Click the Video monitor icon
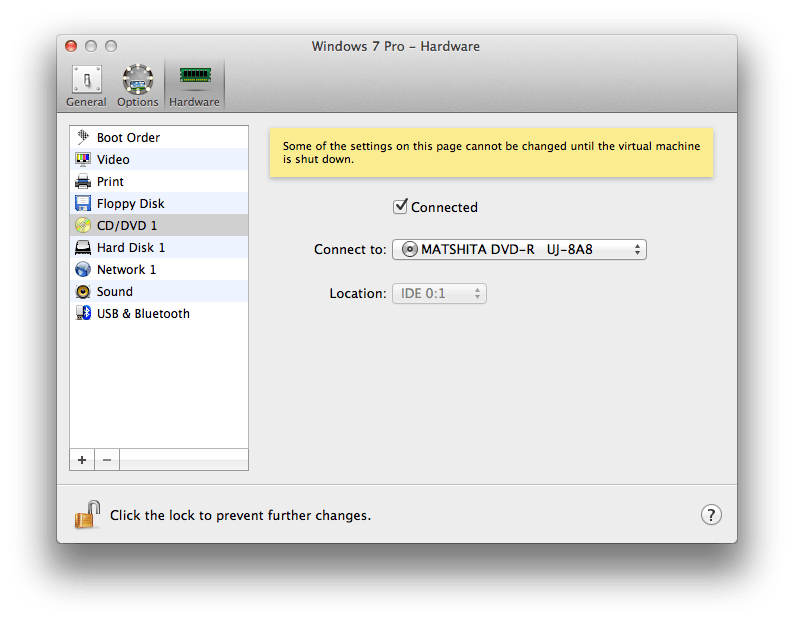Viewport: 794px width, 622px height. click(x=83, y=159)
